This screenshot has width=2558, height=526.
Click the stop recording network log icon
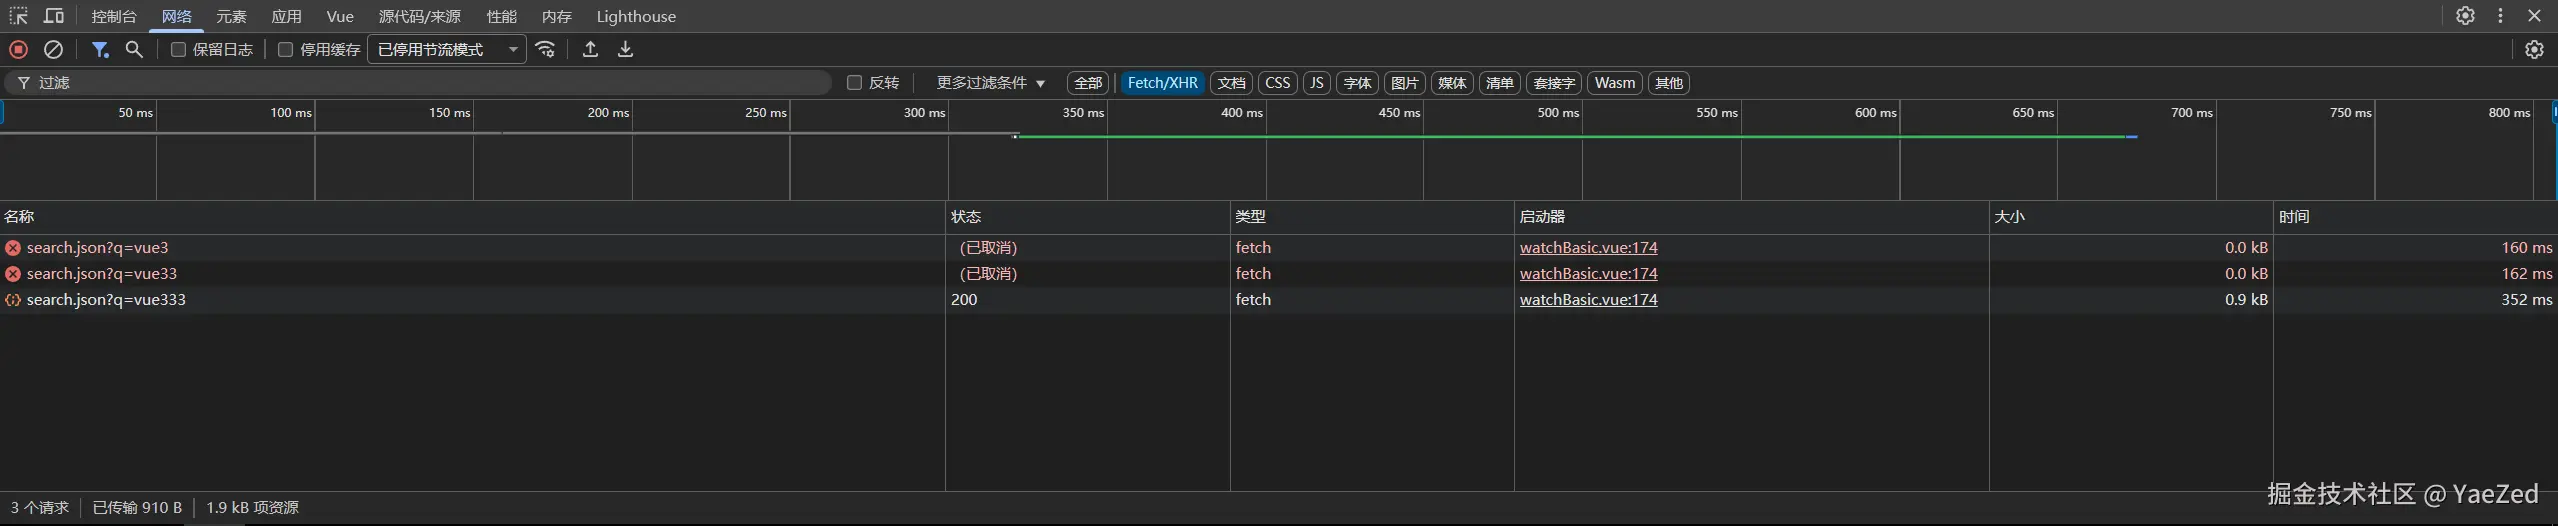(18, 49)
